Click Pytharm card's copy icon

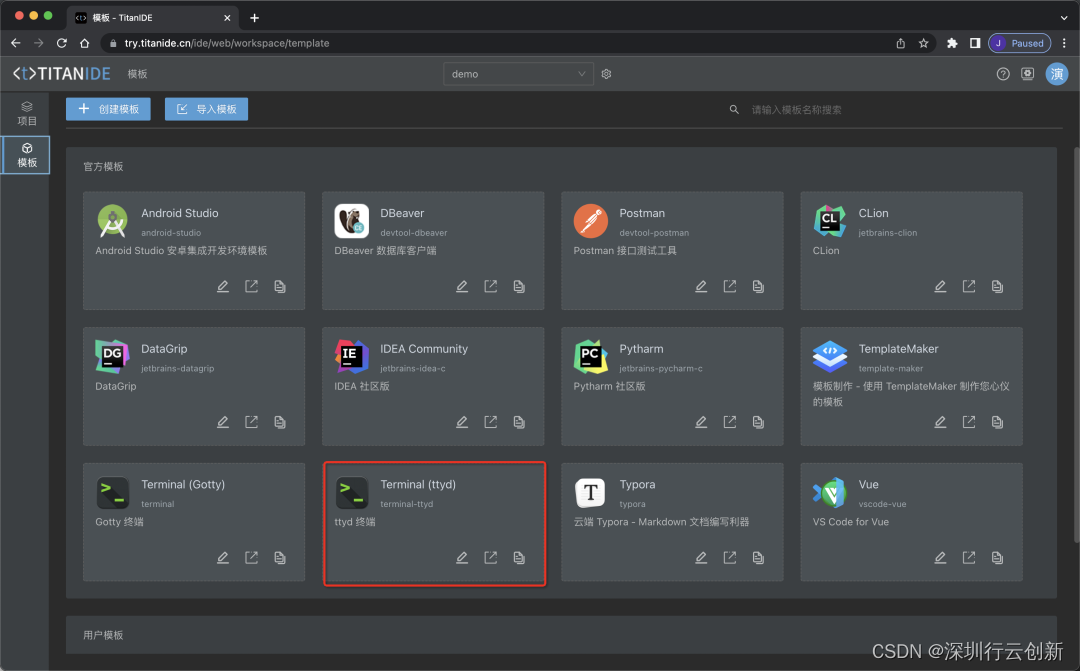point(758,422)
